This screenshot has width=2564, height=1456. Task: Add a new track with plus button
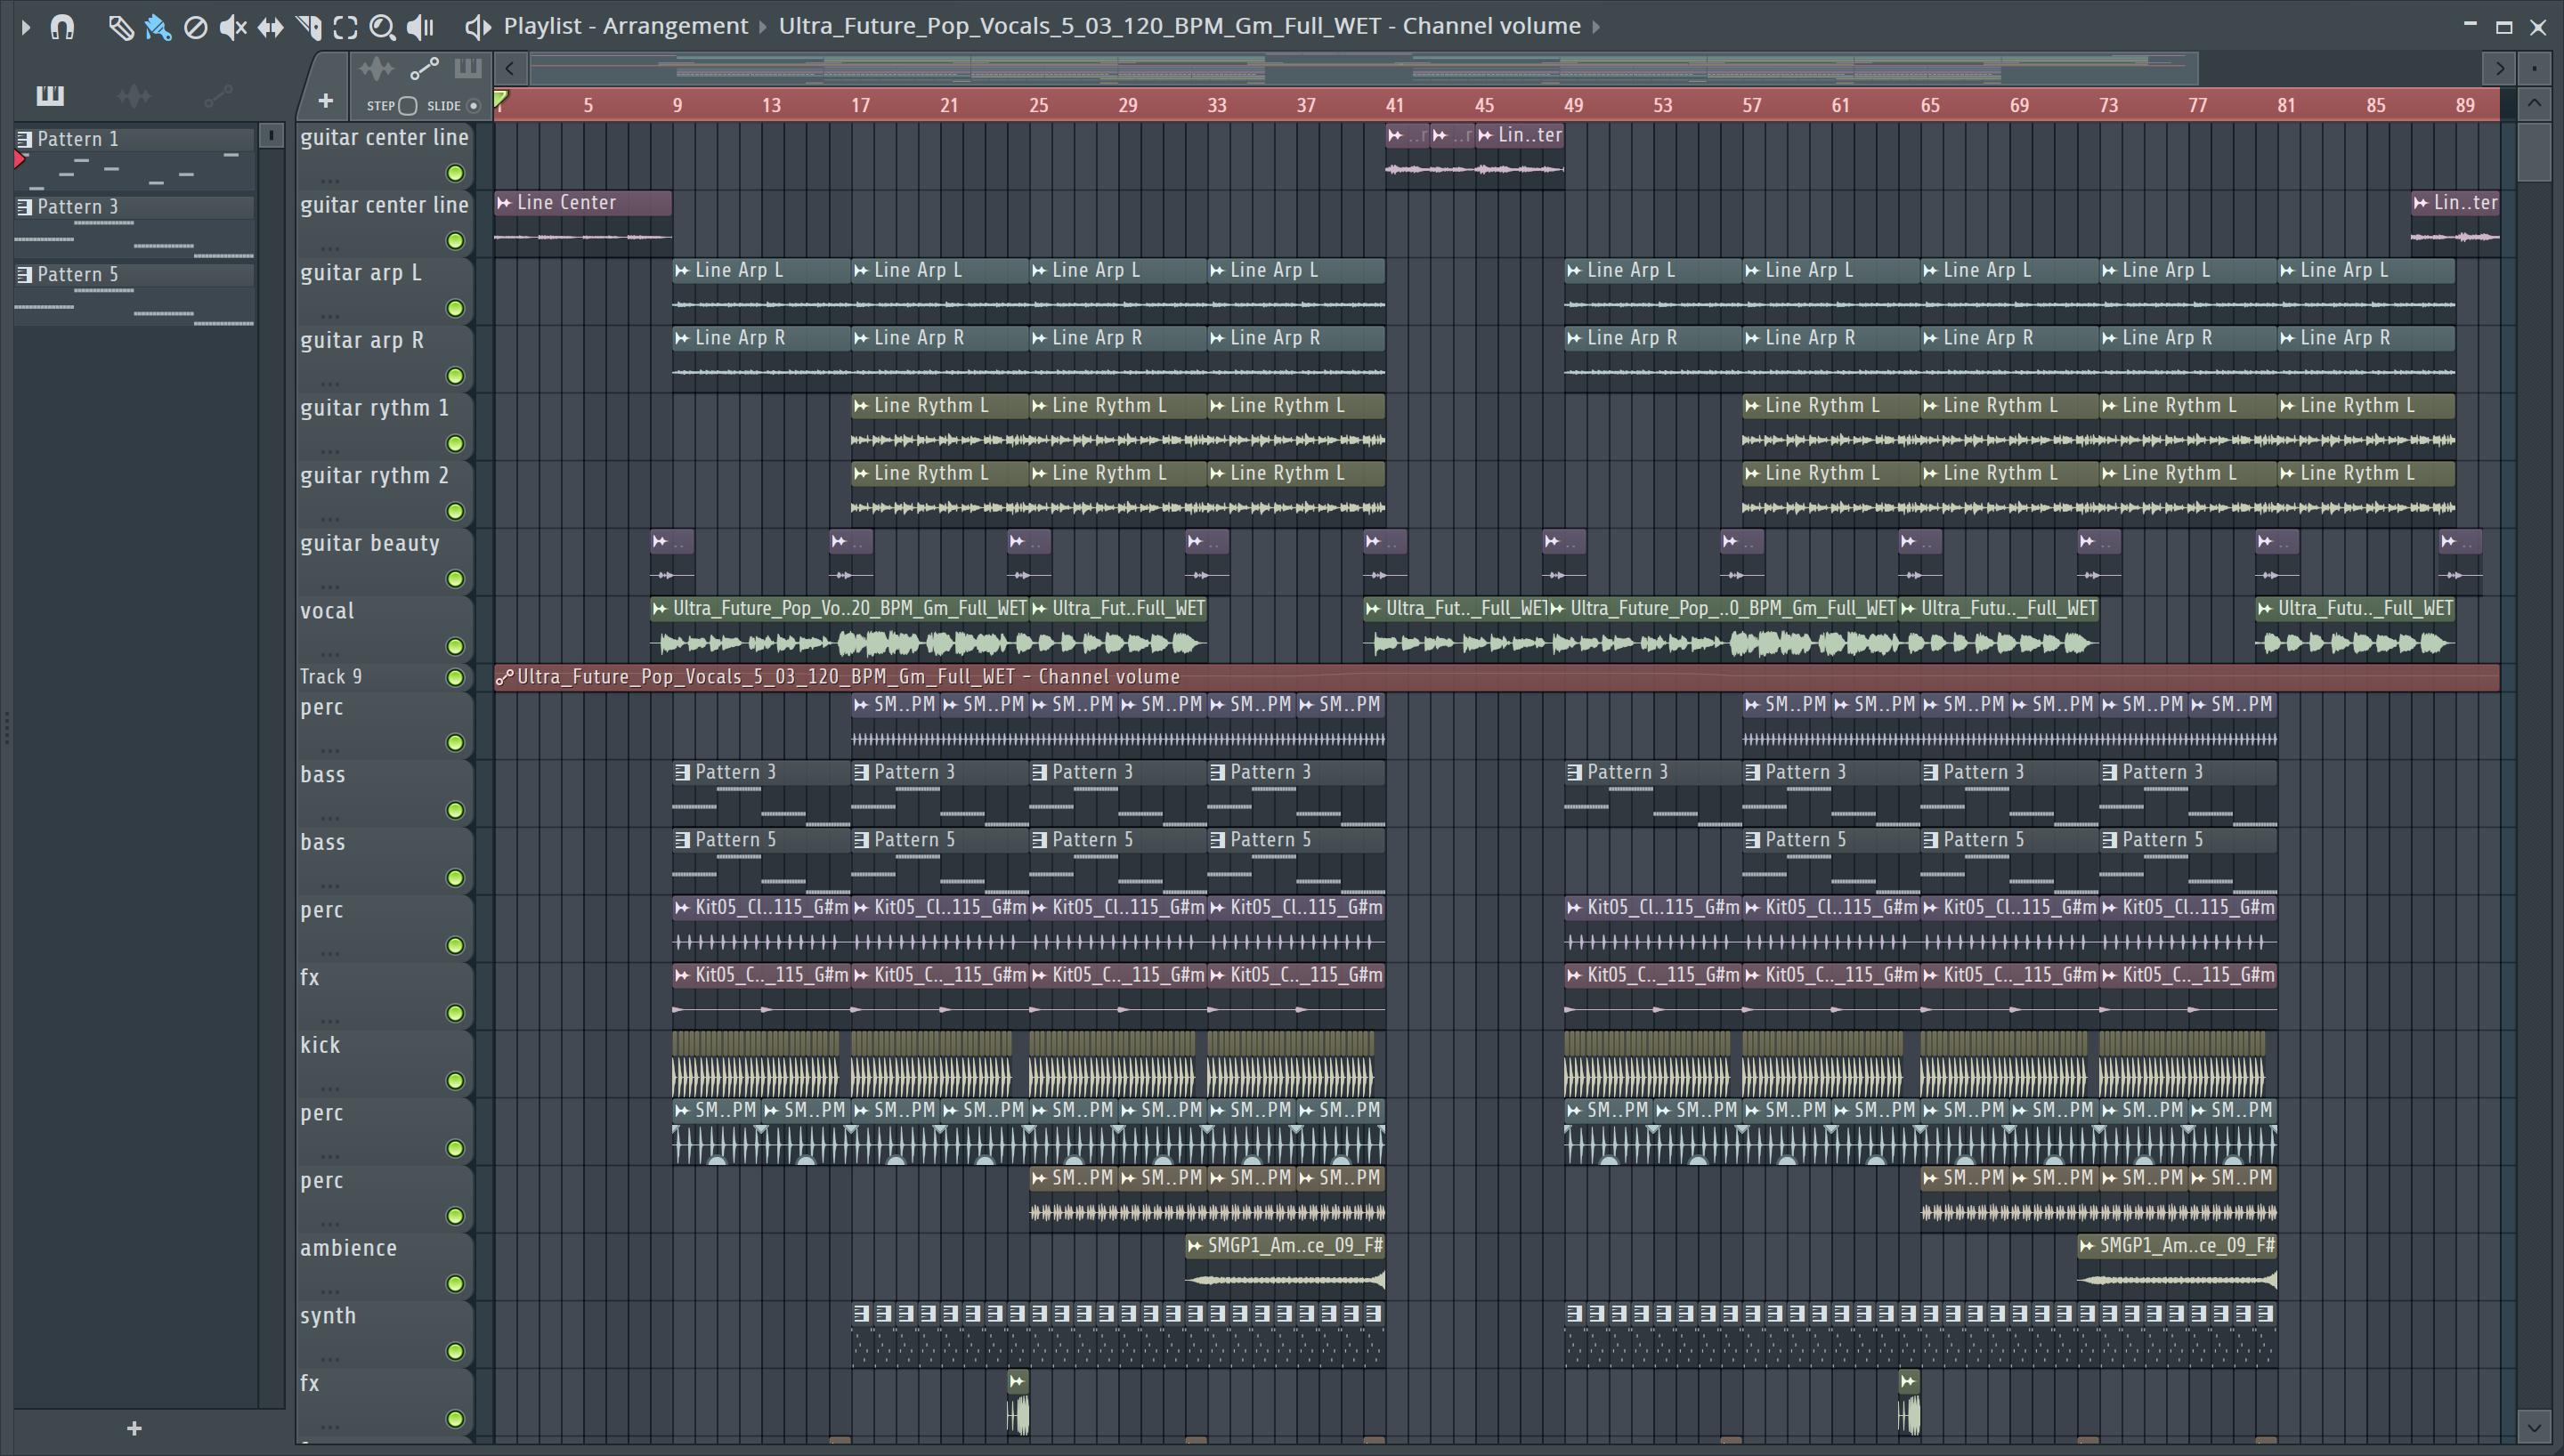[x=325, y=100]
